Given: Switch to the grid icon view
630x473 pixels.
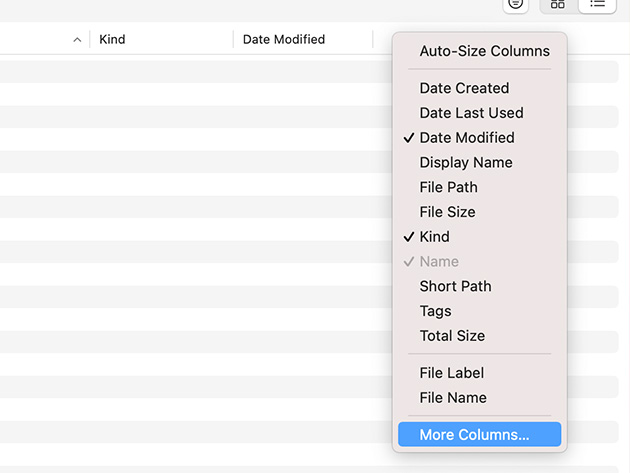Looking at the screenshot, I should [x=558, y=4].
